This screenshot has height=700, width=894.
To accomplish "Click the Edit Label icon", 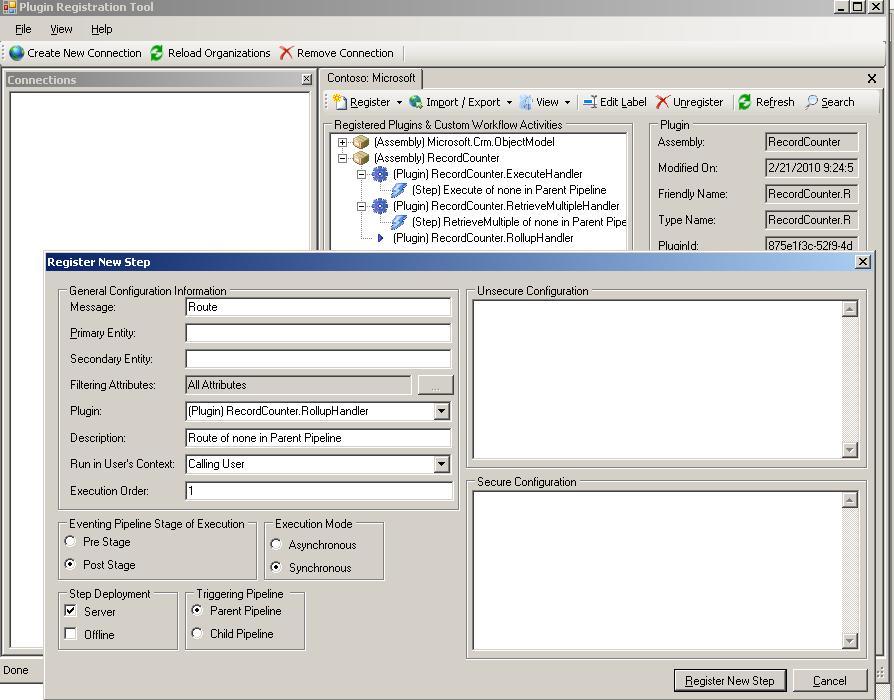I will click(590, 102).
